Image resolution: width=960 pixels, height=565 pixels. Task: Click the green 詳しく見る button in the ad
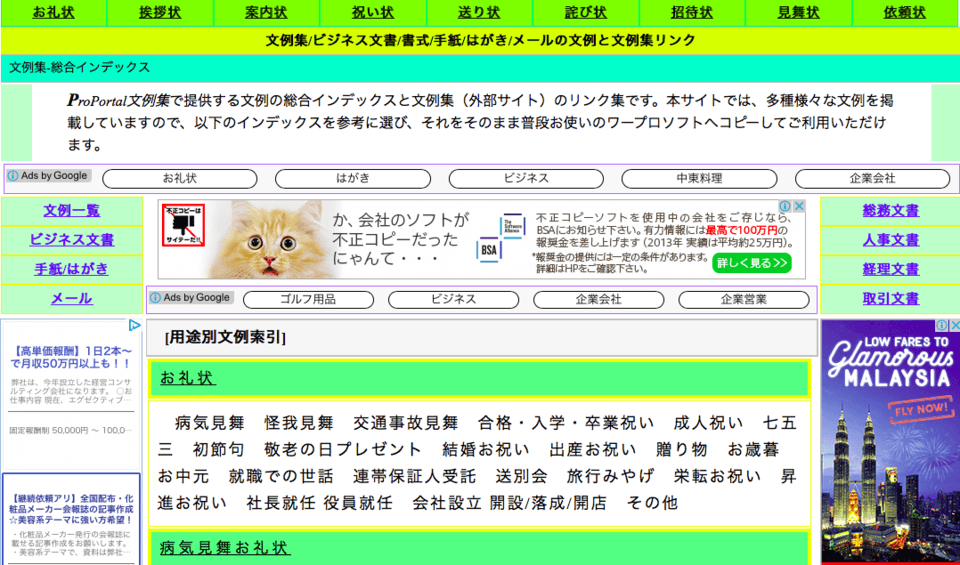point(752,263)
